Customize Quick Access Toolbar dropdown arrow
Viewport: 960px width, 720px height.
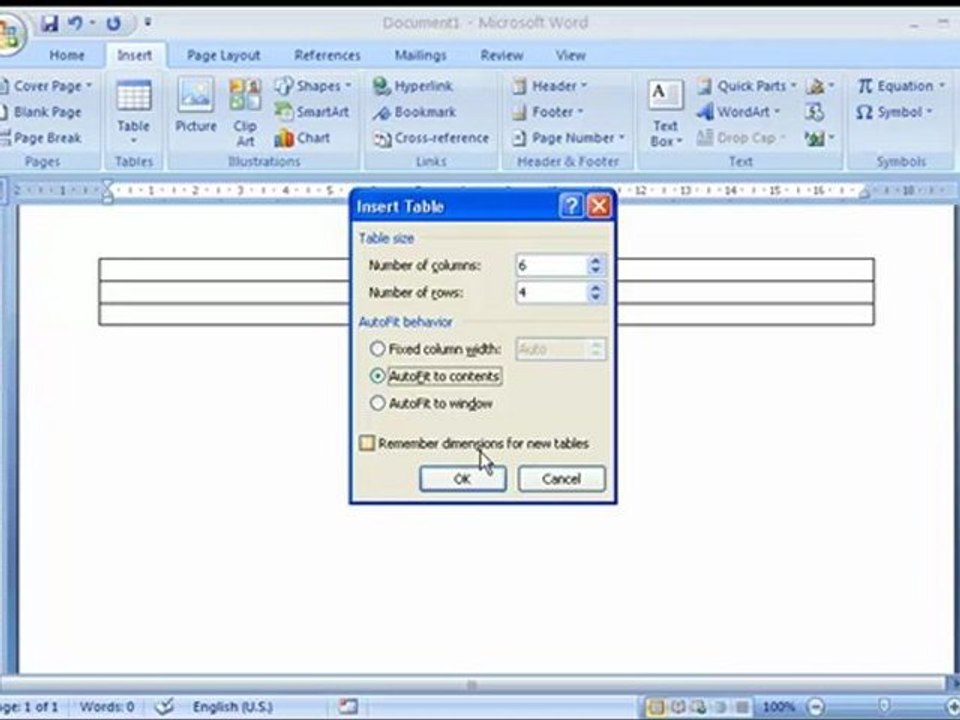tap(148, 23)
